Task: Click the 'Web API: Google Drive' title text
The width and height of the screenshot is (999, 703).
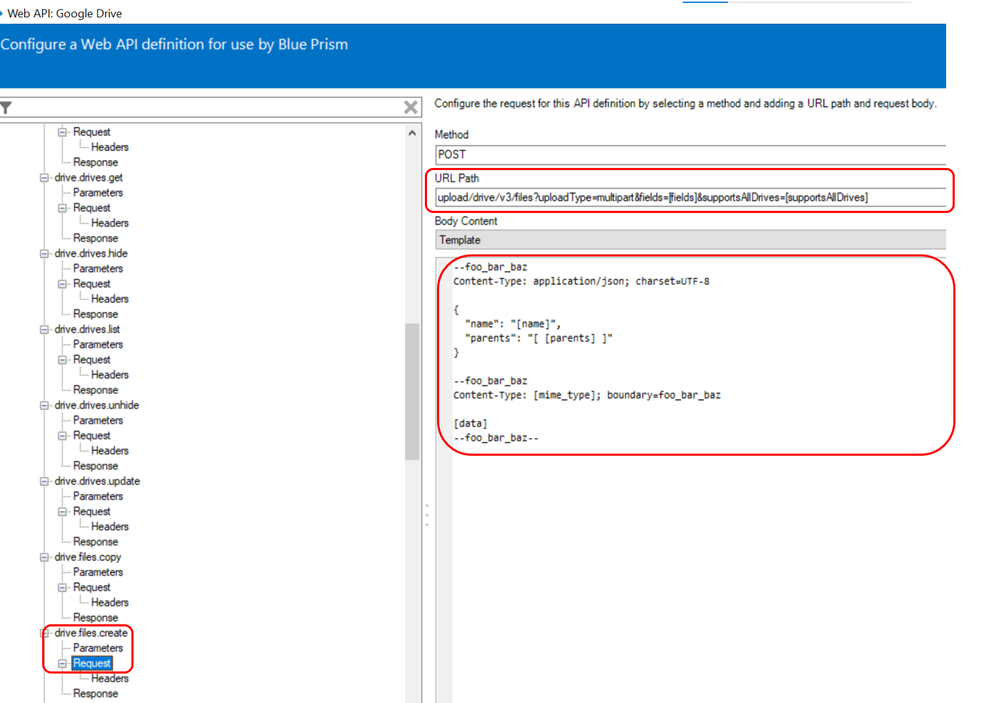Action: tap(64, 13)
